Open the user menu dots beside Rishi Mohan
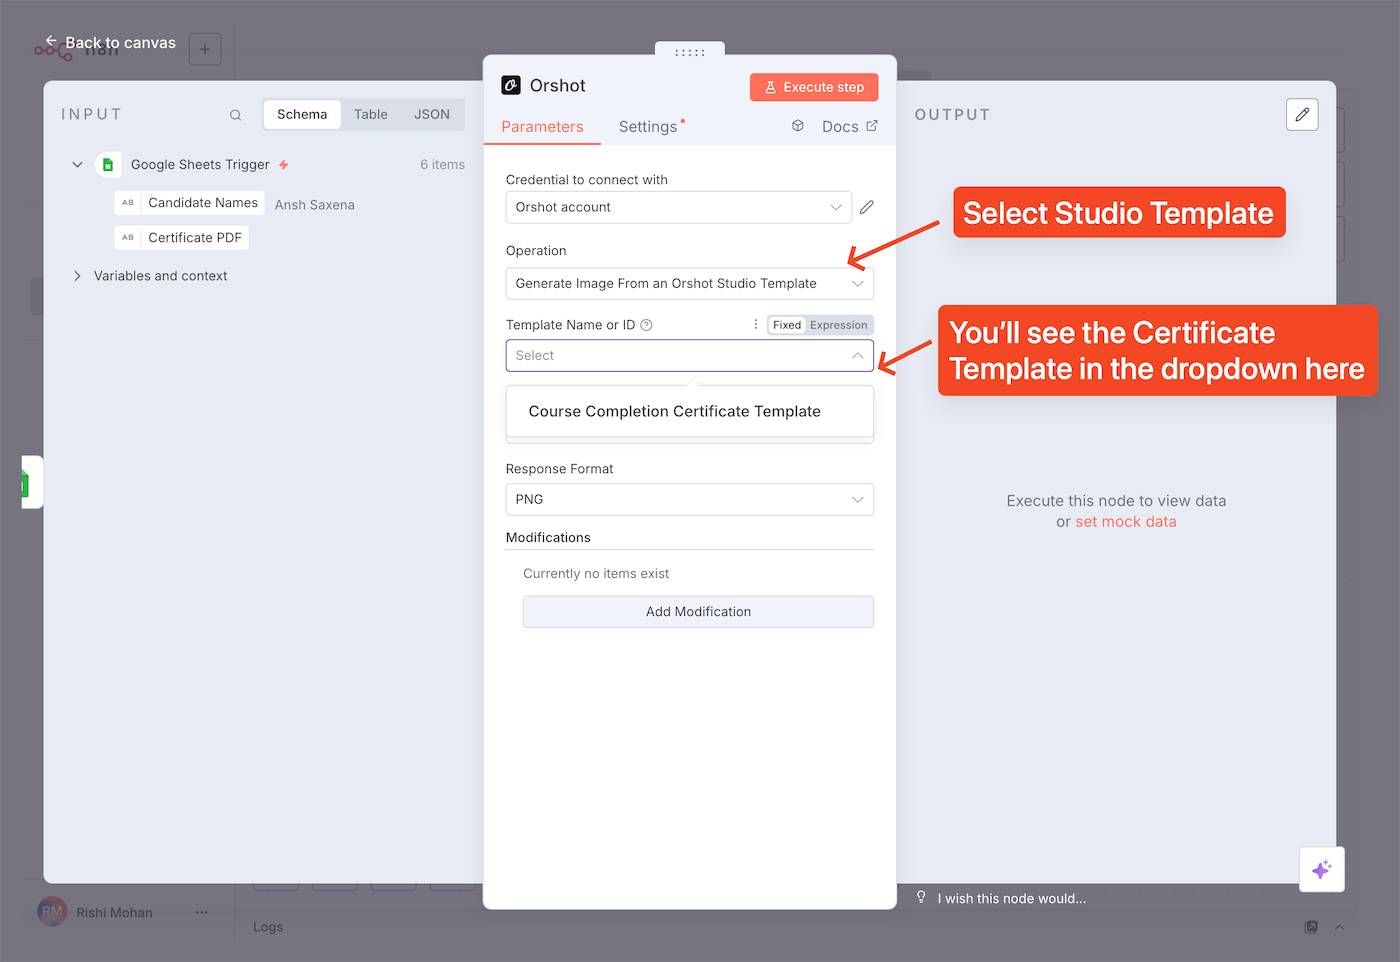Image resolution: width=1400 pixels, height=962 pixels. click(x=202, y=912)
